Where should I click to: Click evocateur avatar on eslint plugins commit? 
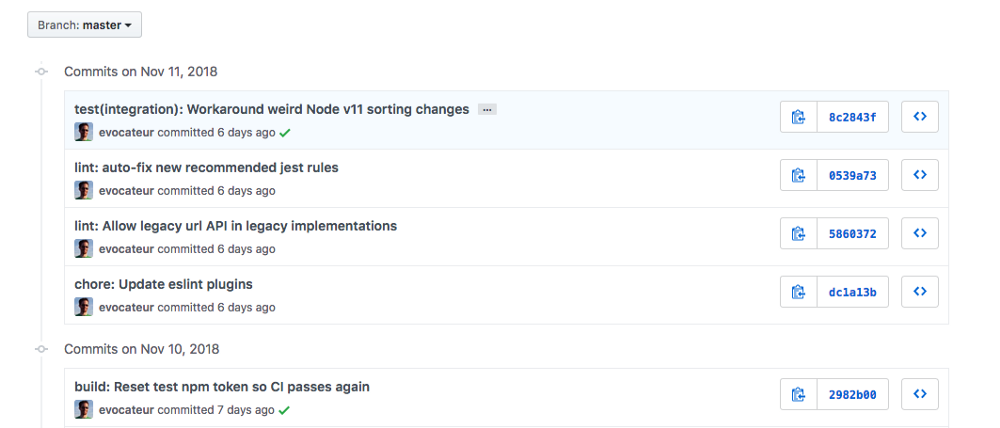click(x=84, y=307)
